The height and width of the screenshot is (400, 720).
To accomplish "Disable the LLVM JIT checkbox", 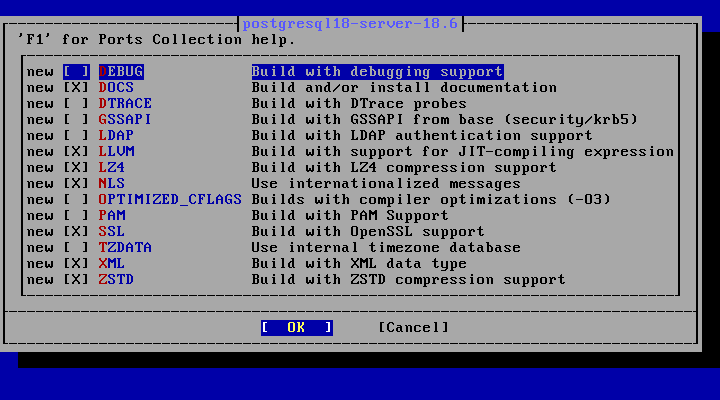I will click(x=76, y=152).
